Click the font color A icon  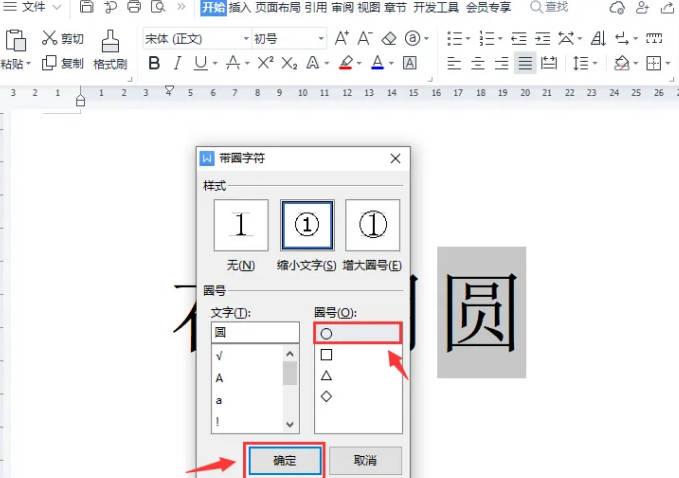378,63
